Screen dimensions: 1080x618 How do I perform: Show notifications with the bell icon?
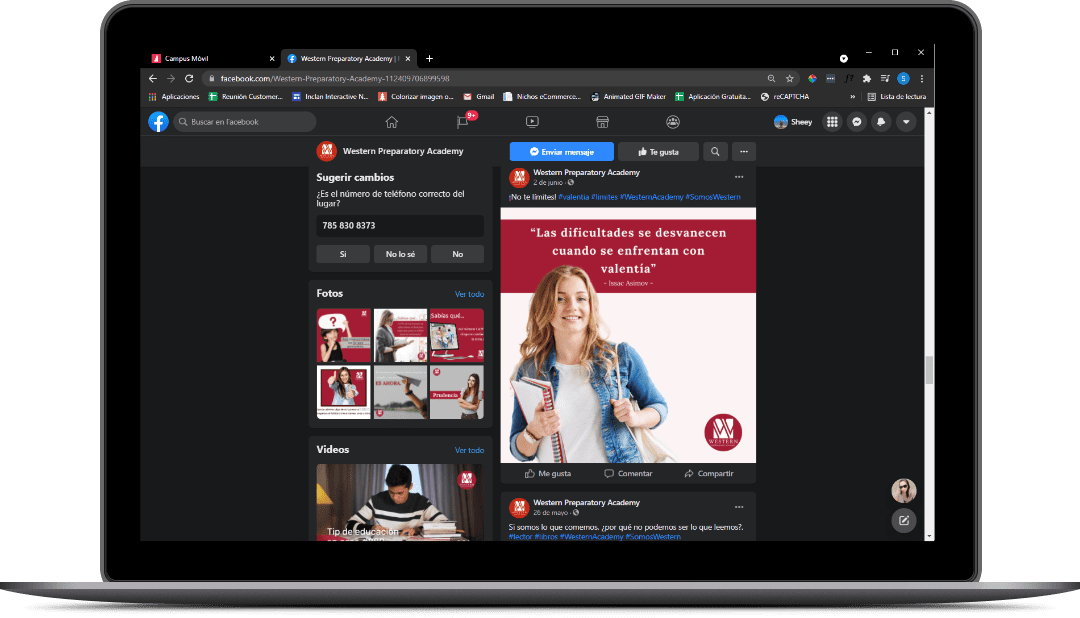click(881, 122)
